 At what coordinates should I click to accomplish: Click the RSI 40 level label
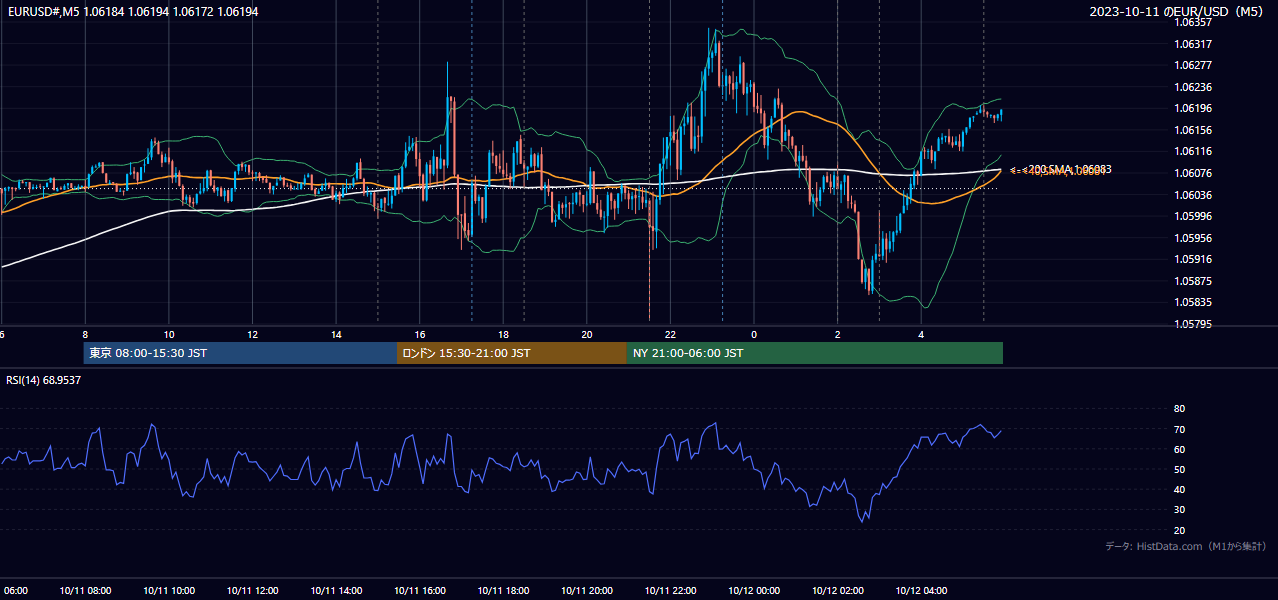1179,489
